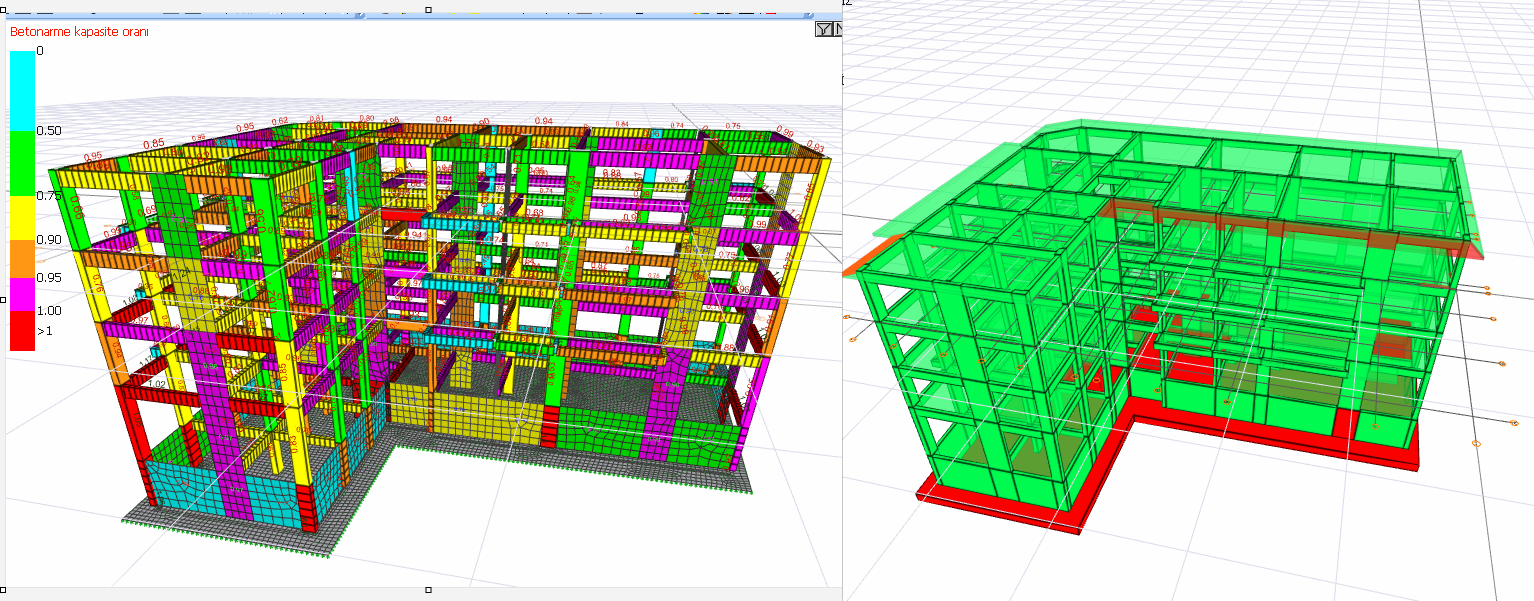
Task: Click the bottom-middle viewport resize handle
Action: 428,589
